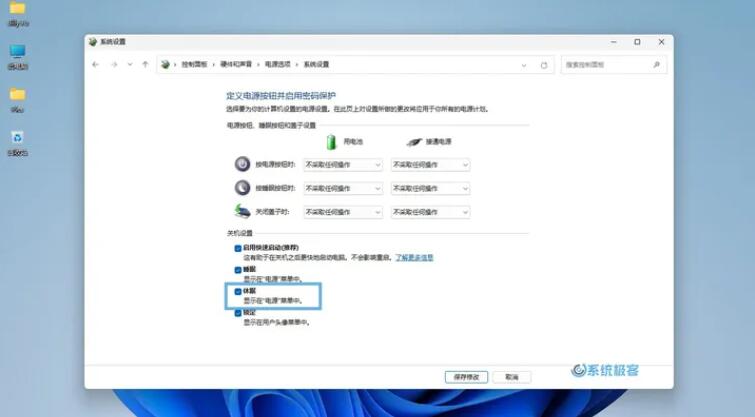Close the 系统设置 window
755x417 pixels.
coord(661,42)
